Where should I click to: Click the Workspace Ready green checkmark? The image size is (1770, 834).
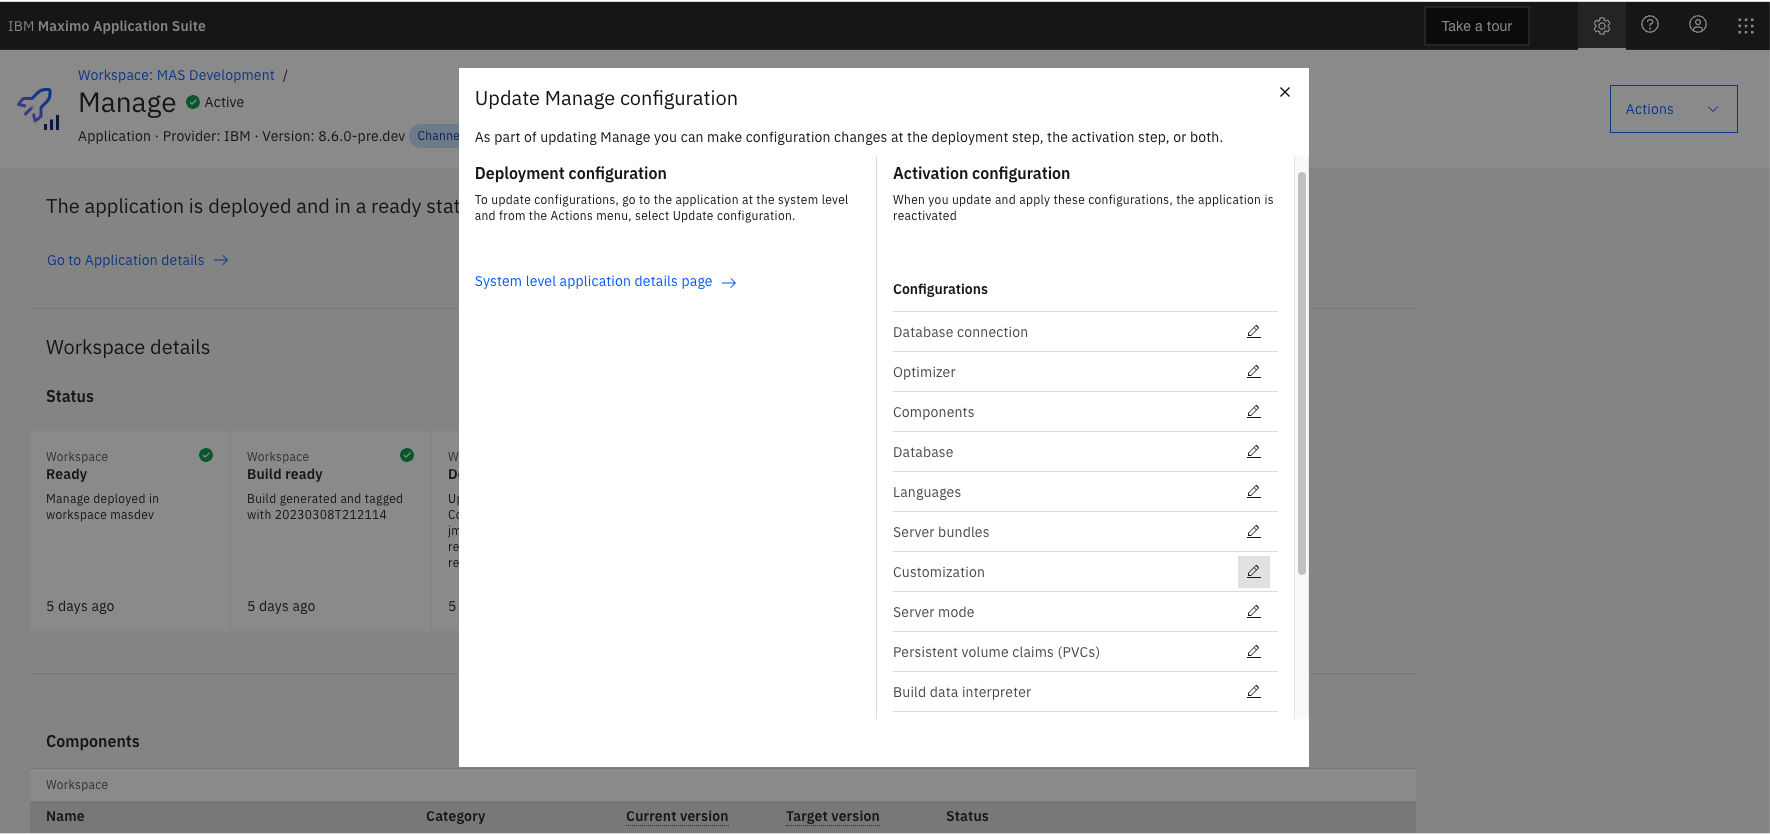click(206, 455)
